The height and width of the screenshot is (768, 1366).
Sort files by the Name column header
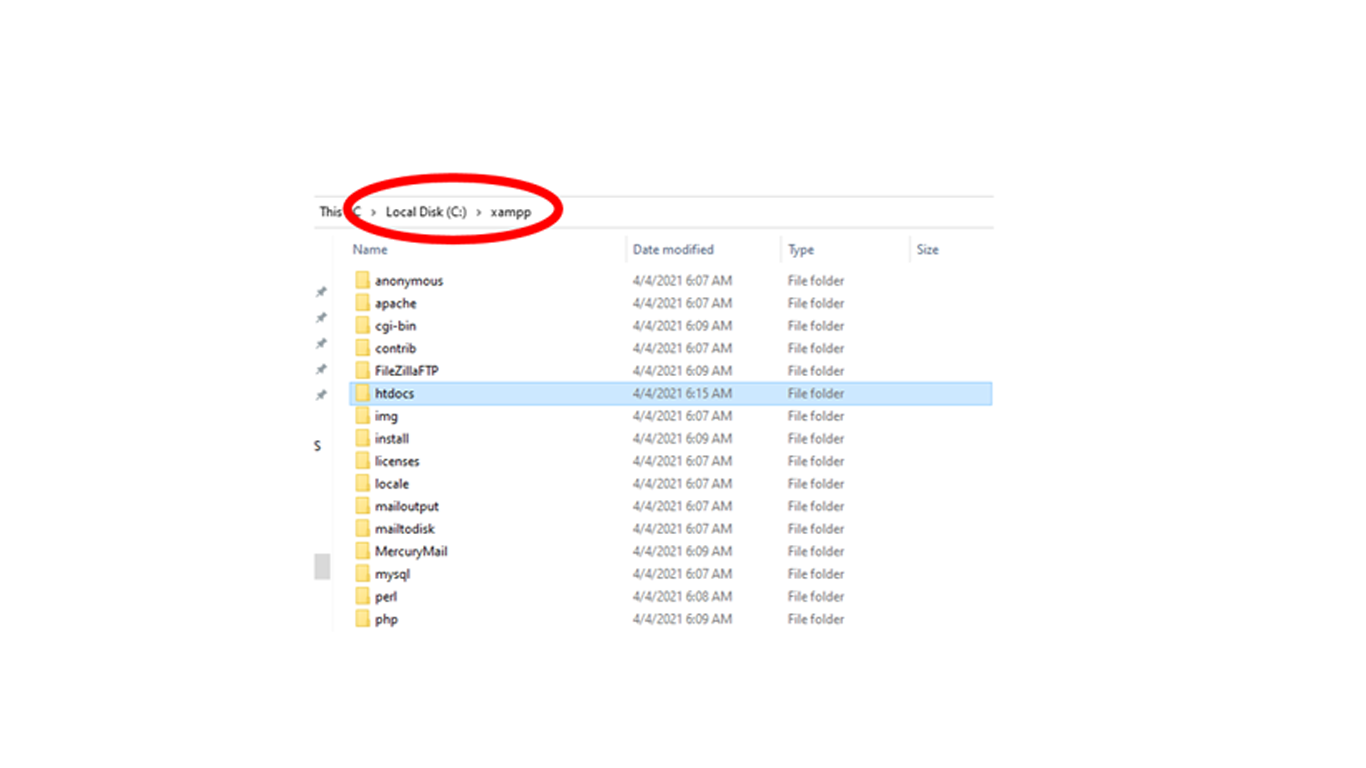coord(370,249)
